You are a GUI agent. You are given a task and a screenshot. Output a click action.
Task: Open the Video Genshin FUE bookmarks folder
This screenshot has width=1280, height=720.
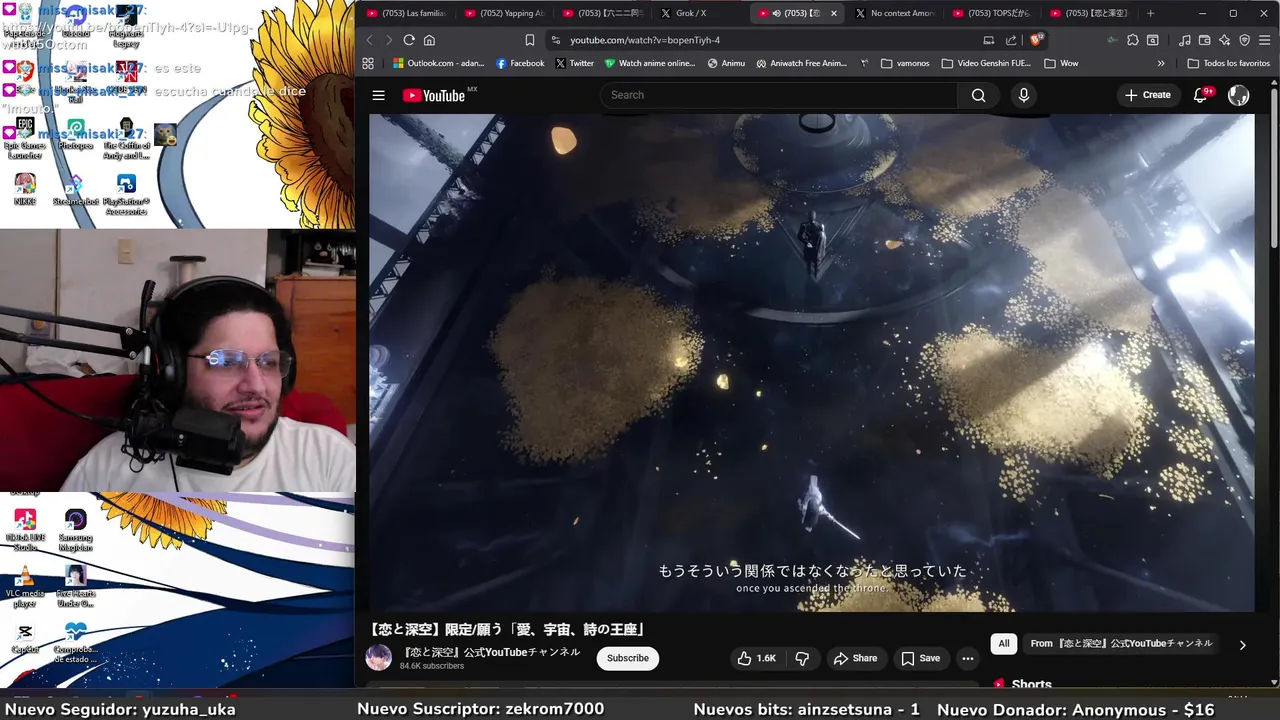click(x=986, y=63)
